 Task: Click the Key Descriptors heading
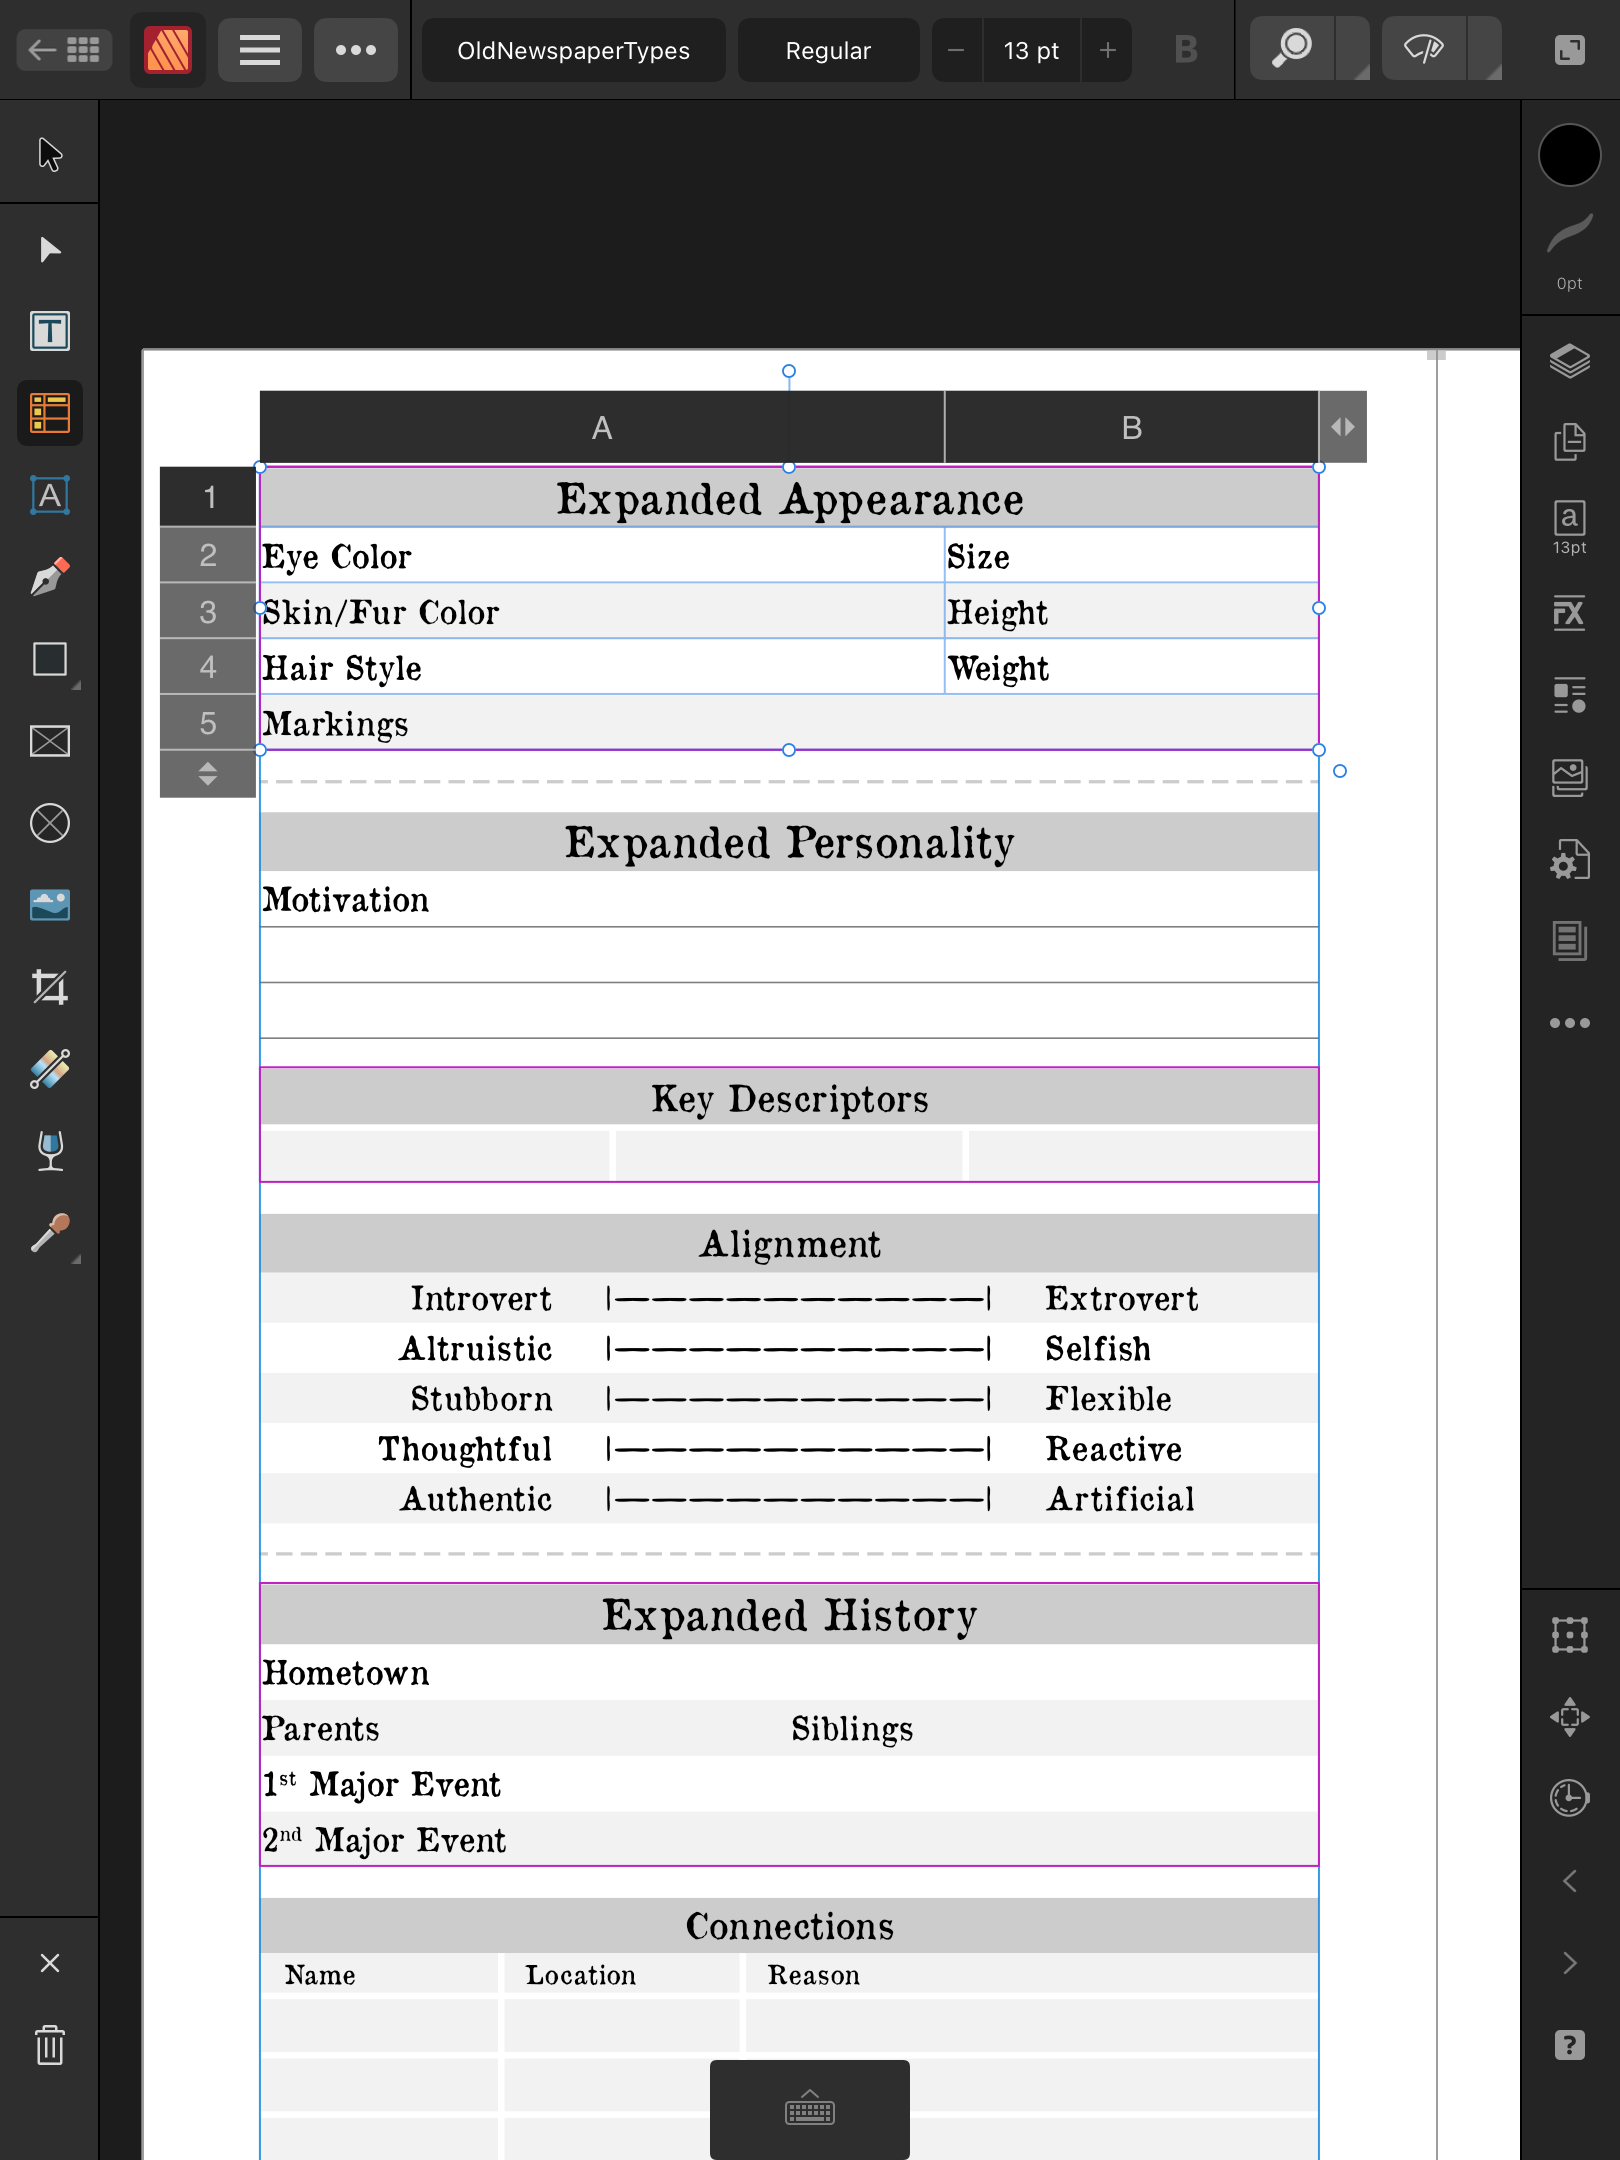point(789,1098)
